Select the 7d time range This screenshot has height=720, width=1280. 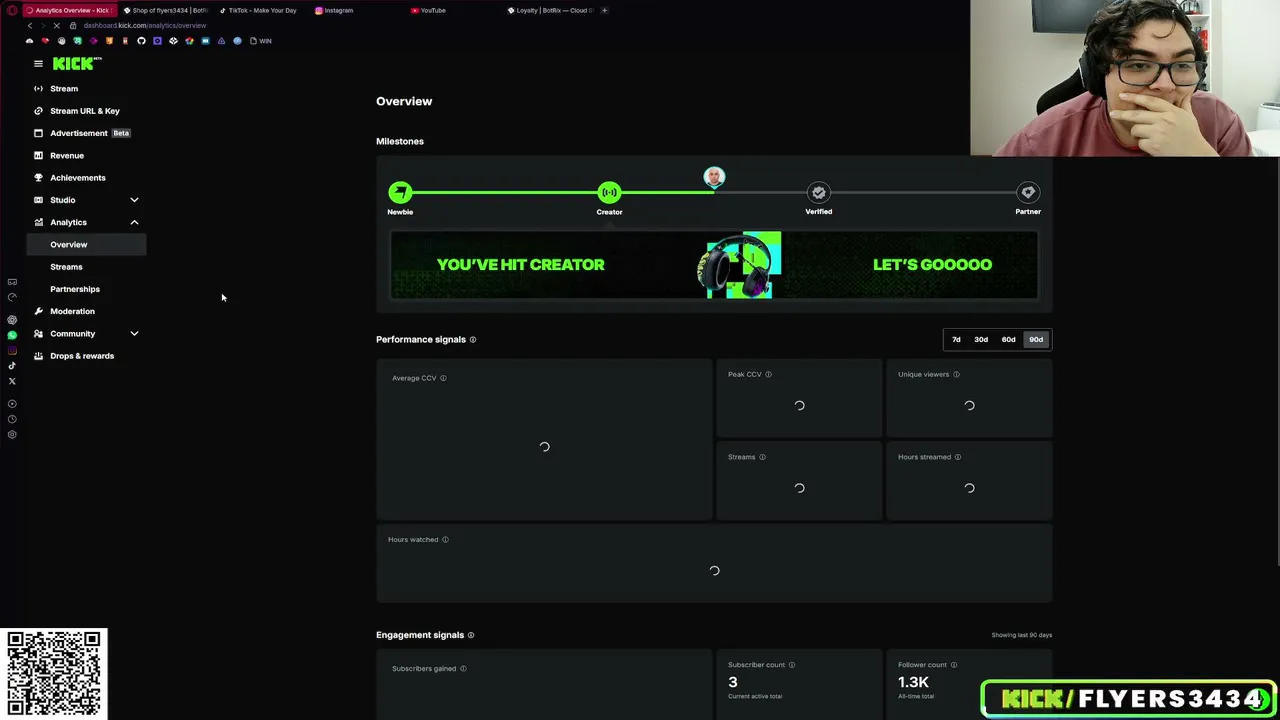coord(956,340)
